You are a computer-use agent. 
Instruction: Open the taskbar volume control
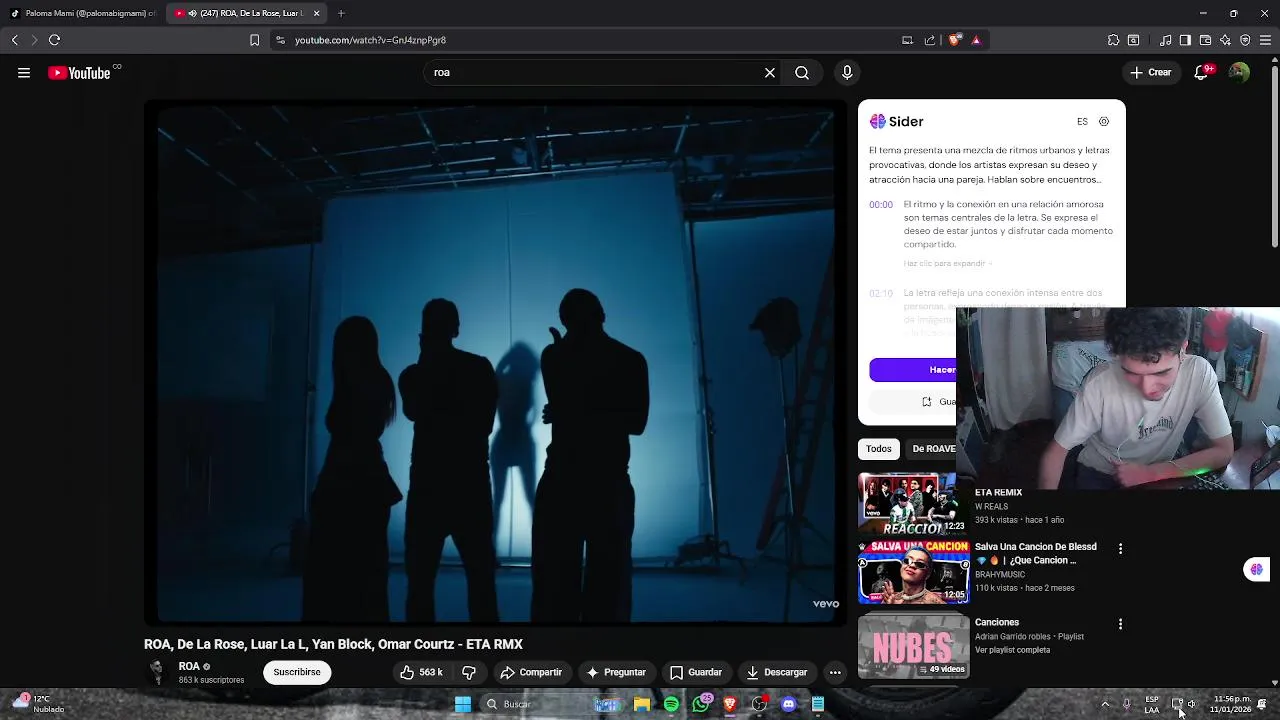coord(1191,704)
